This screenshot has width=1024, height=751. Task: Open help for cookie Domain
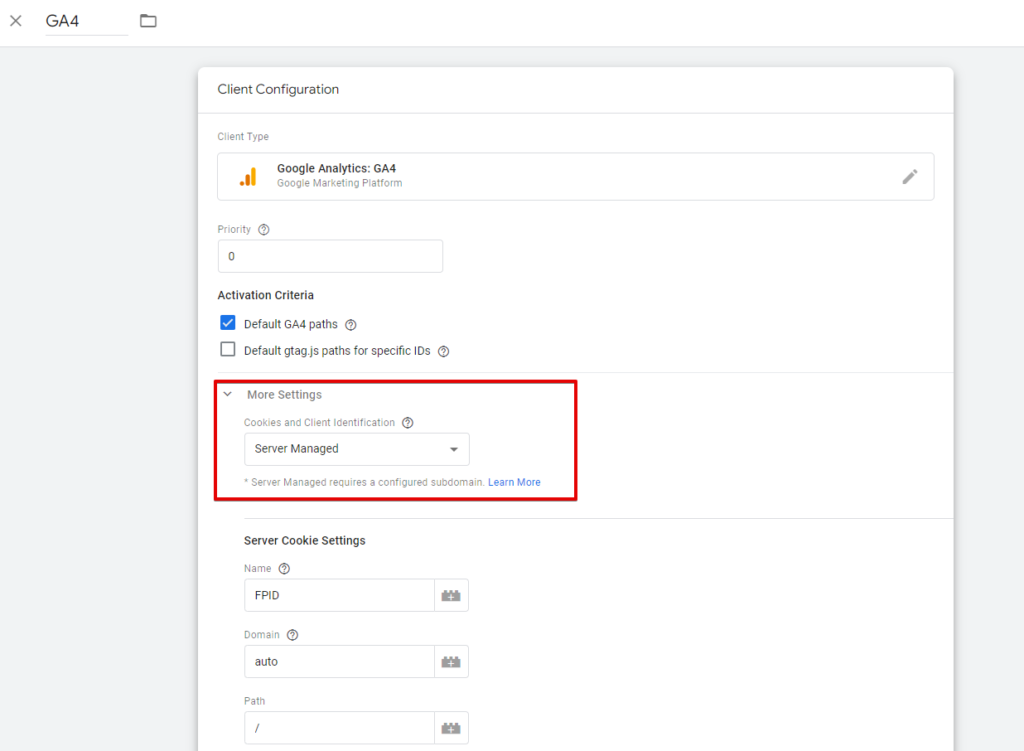(x=293, y=635)
